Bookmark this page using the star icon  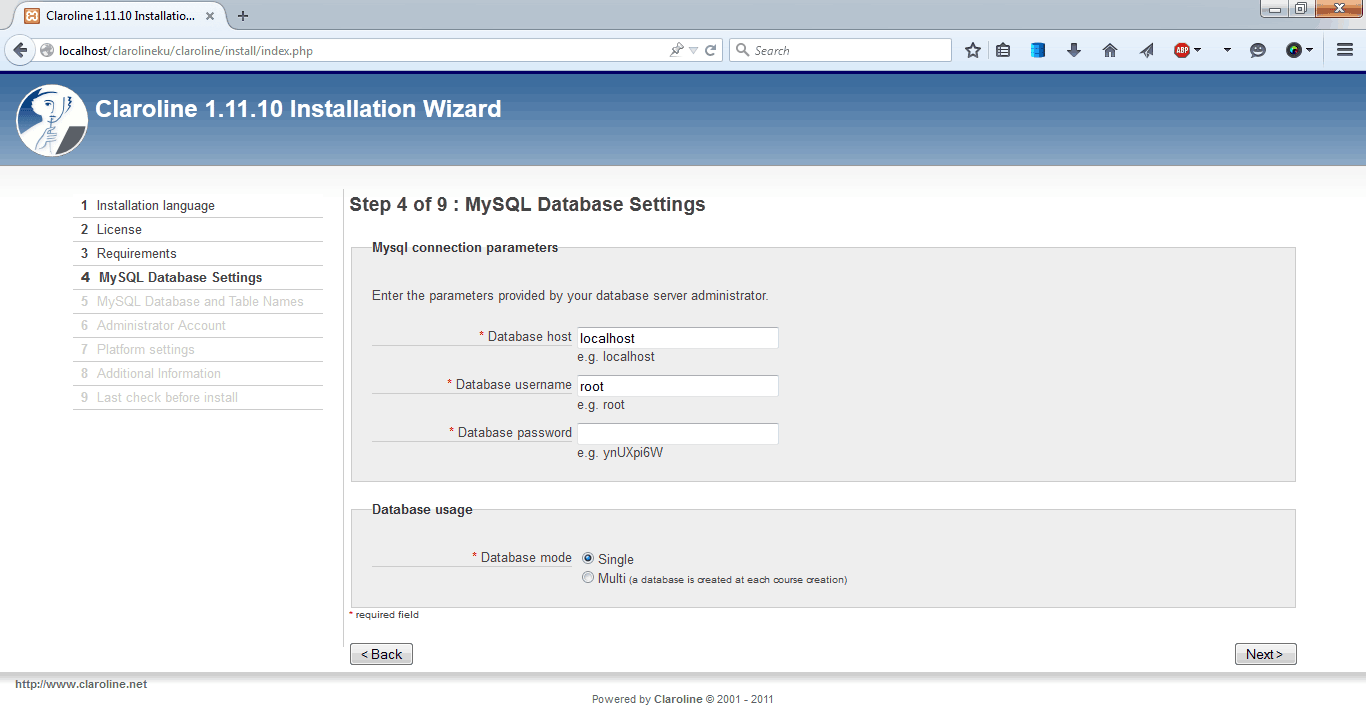972,49
